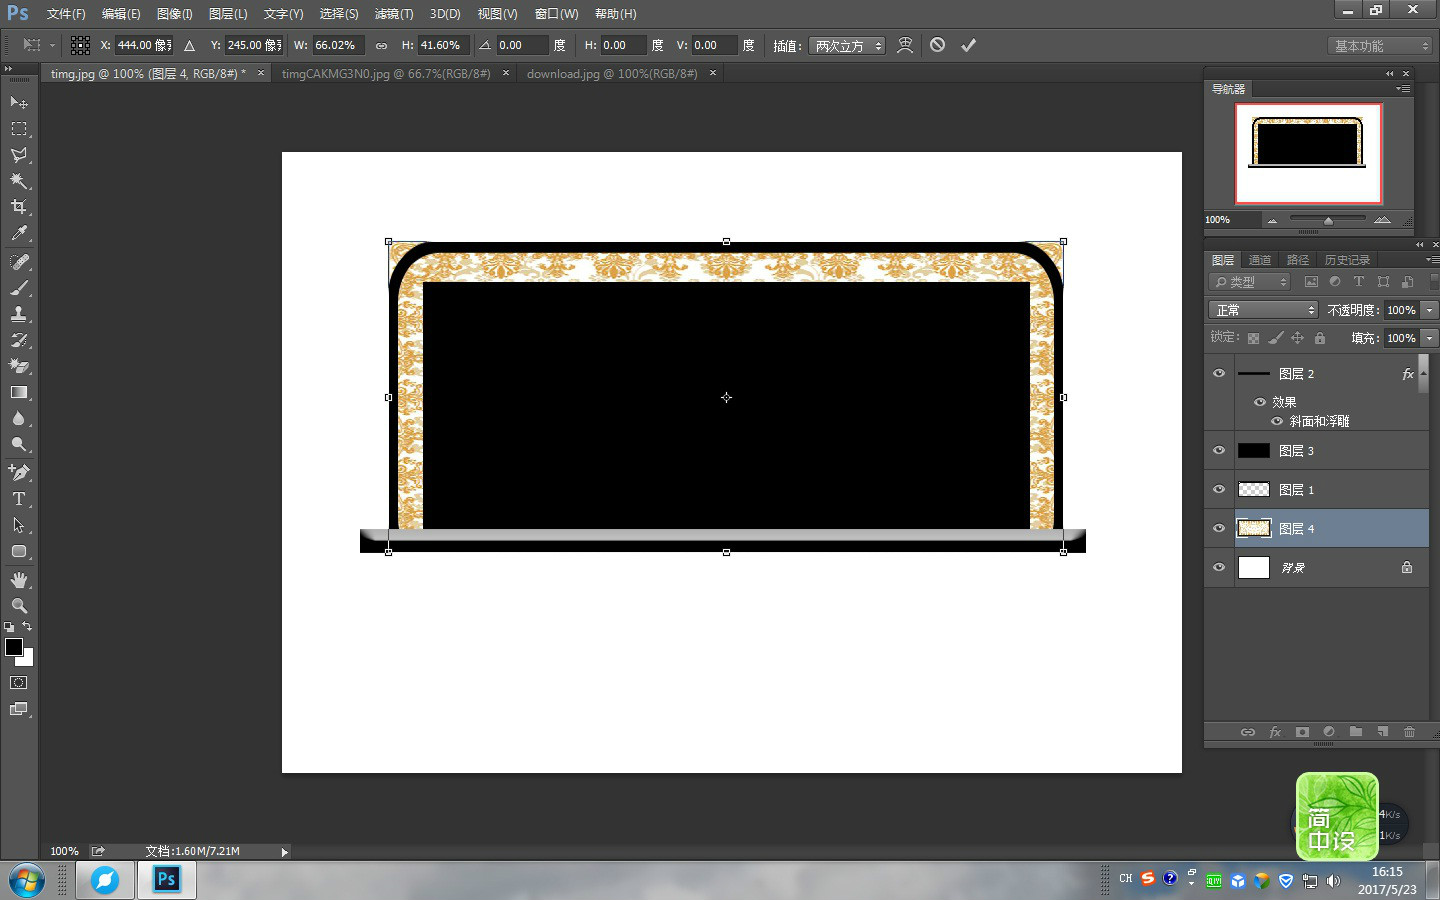Select the Healing Brush tool

tap(19, 262)
